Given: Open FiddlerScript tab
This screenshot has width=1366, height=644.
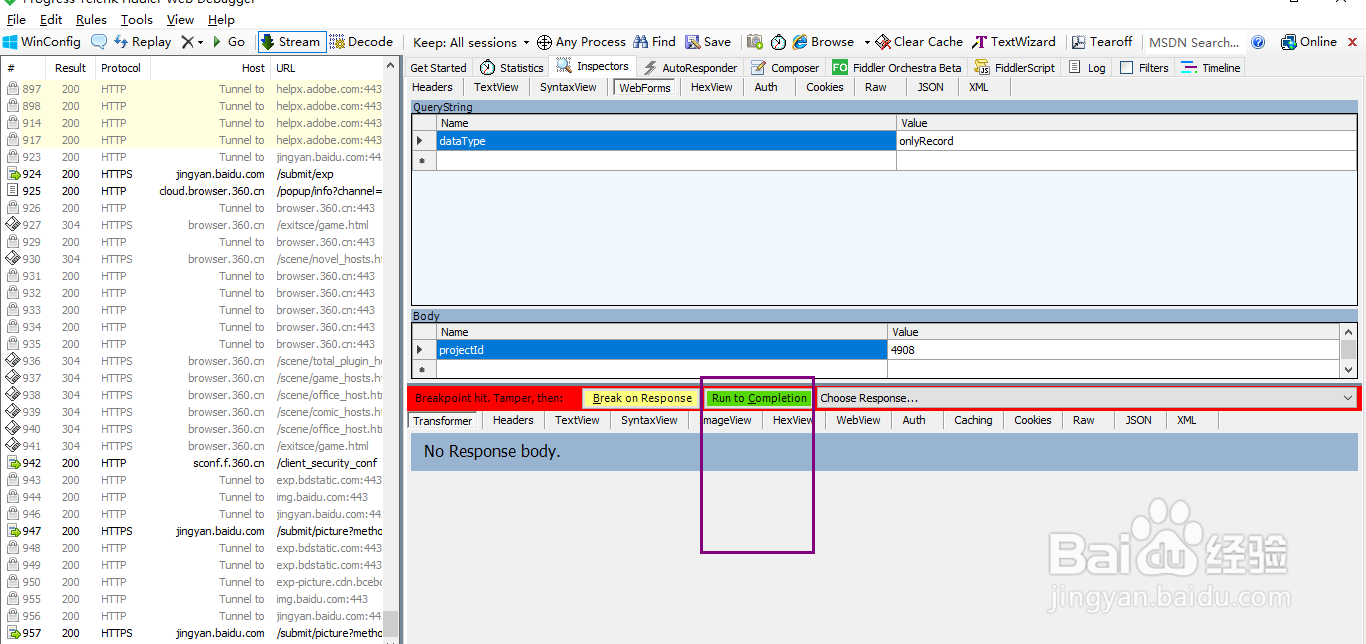Looking at the screenshot, I should click(x=1014, y=68).
